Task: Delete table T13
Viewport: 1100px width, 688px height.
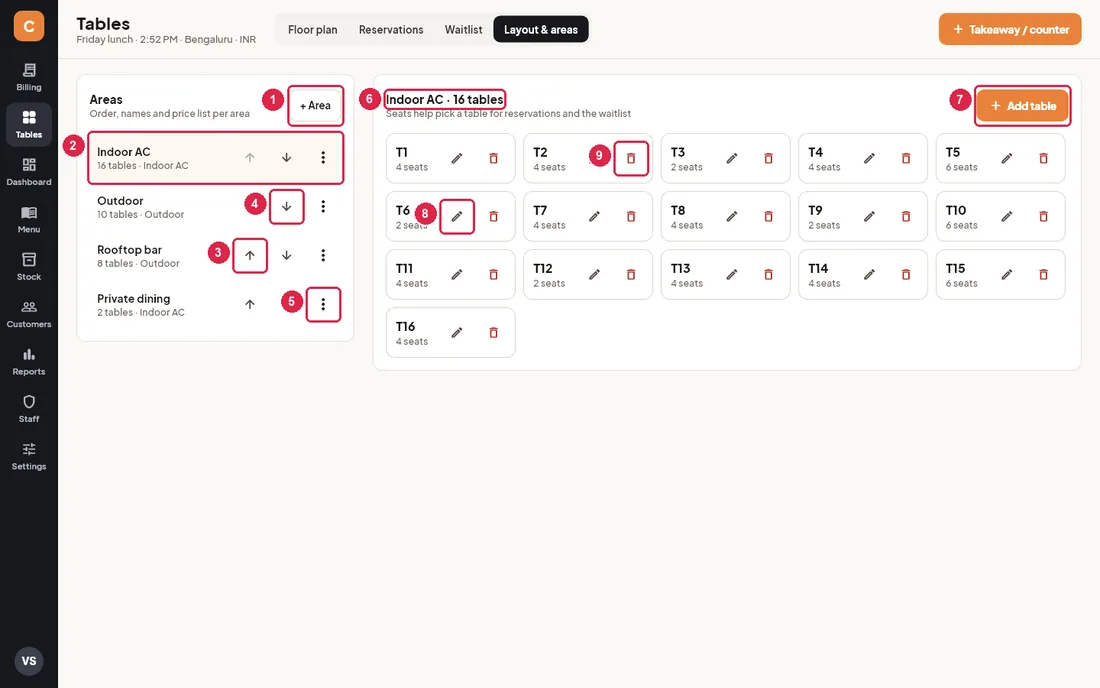Action: pos(768,275)
